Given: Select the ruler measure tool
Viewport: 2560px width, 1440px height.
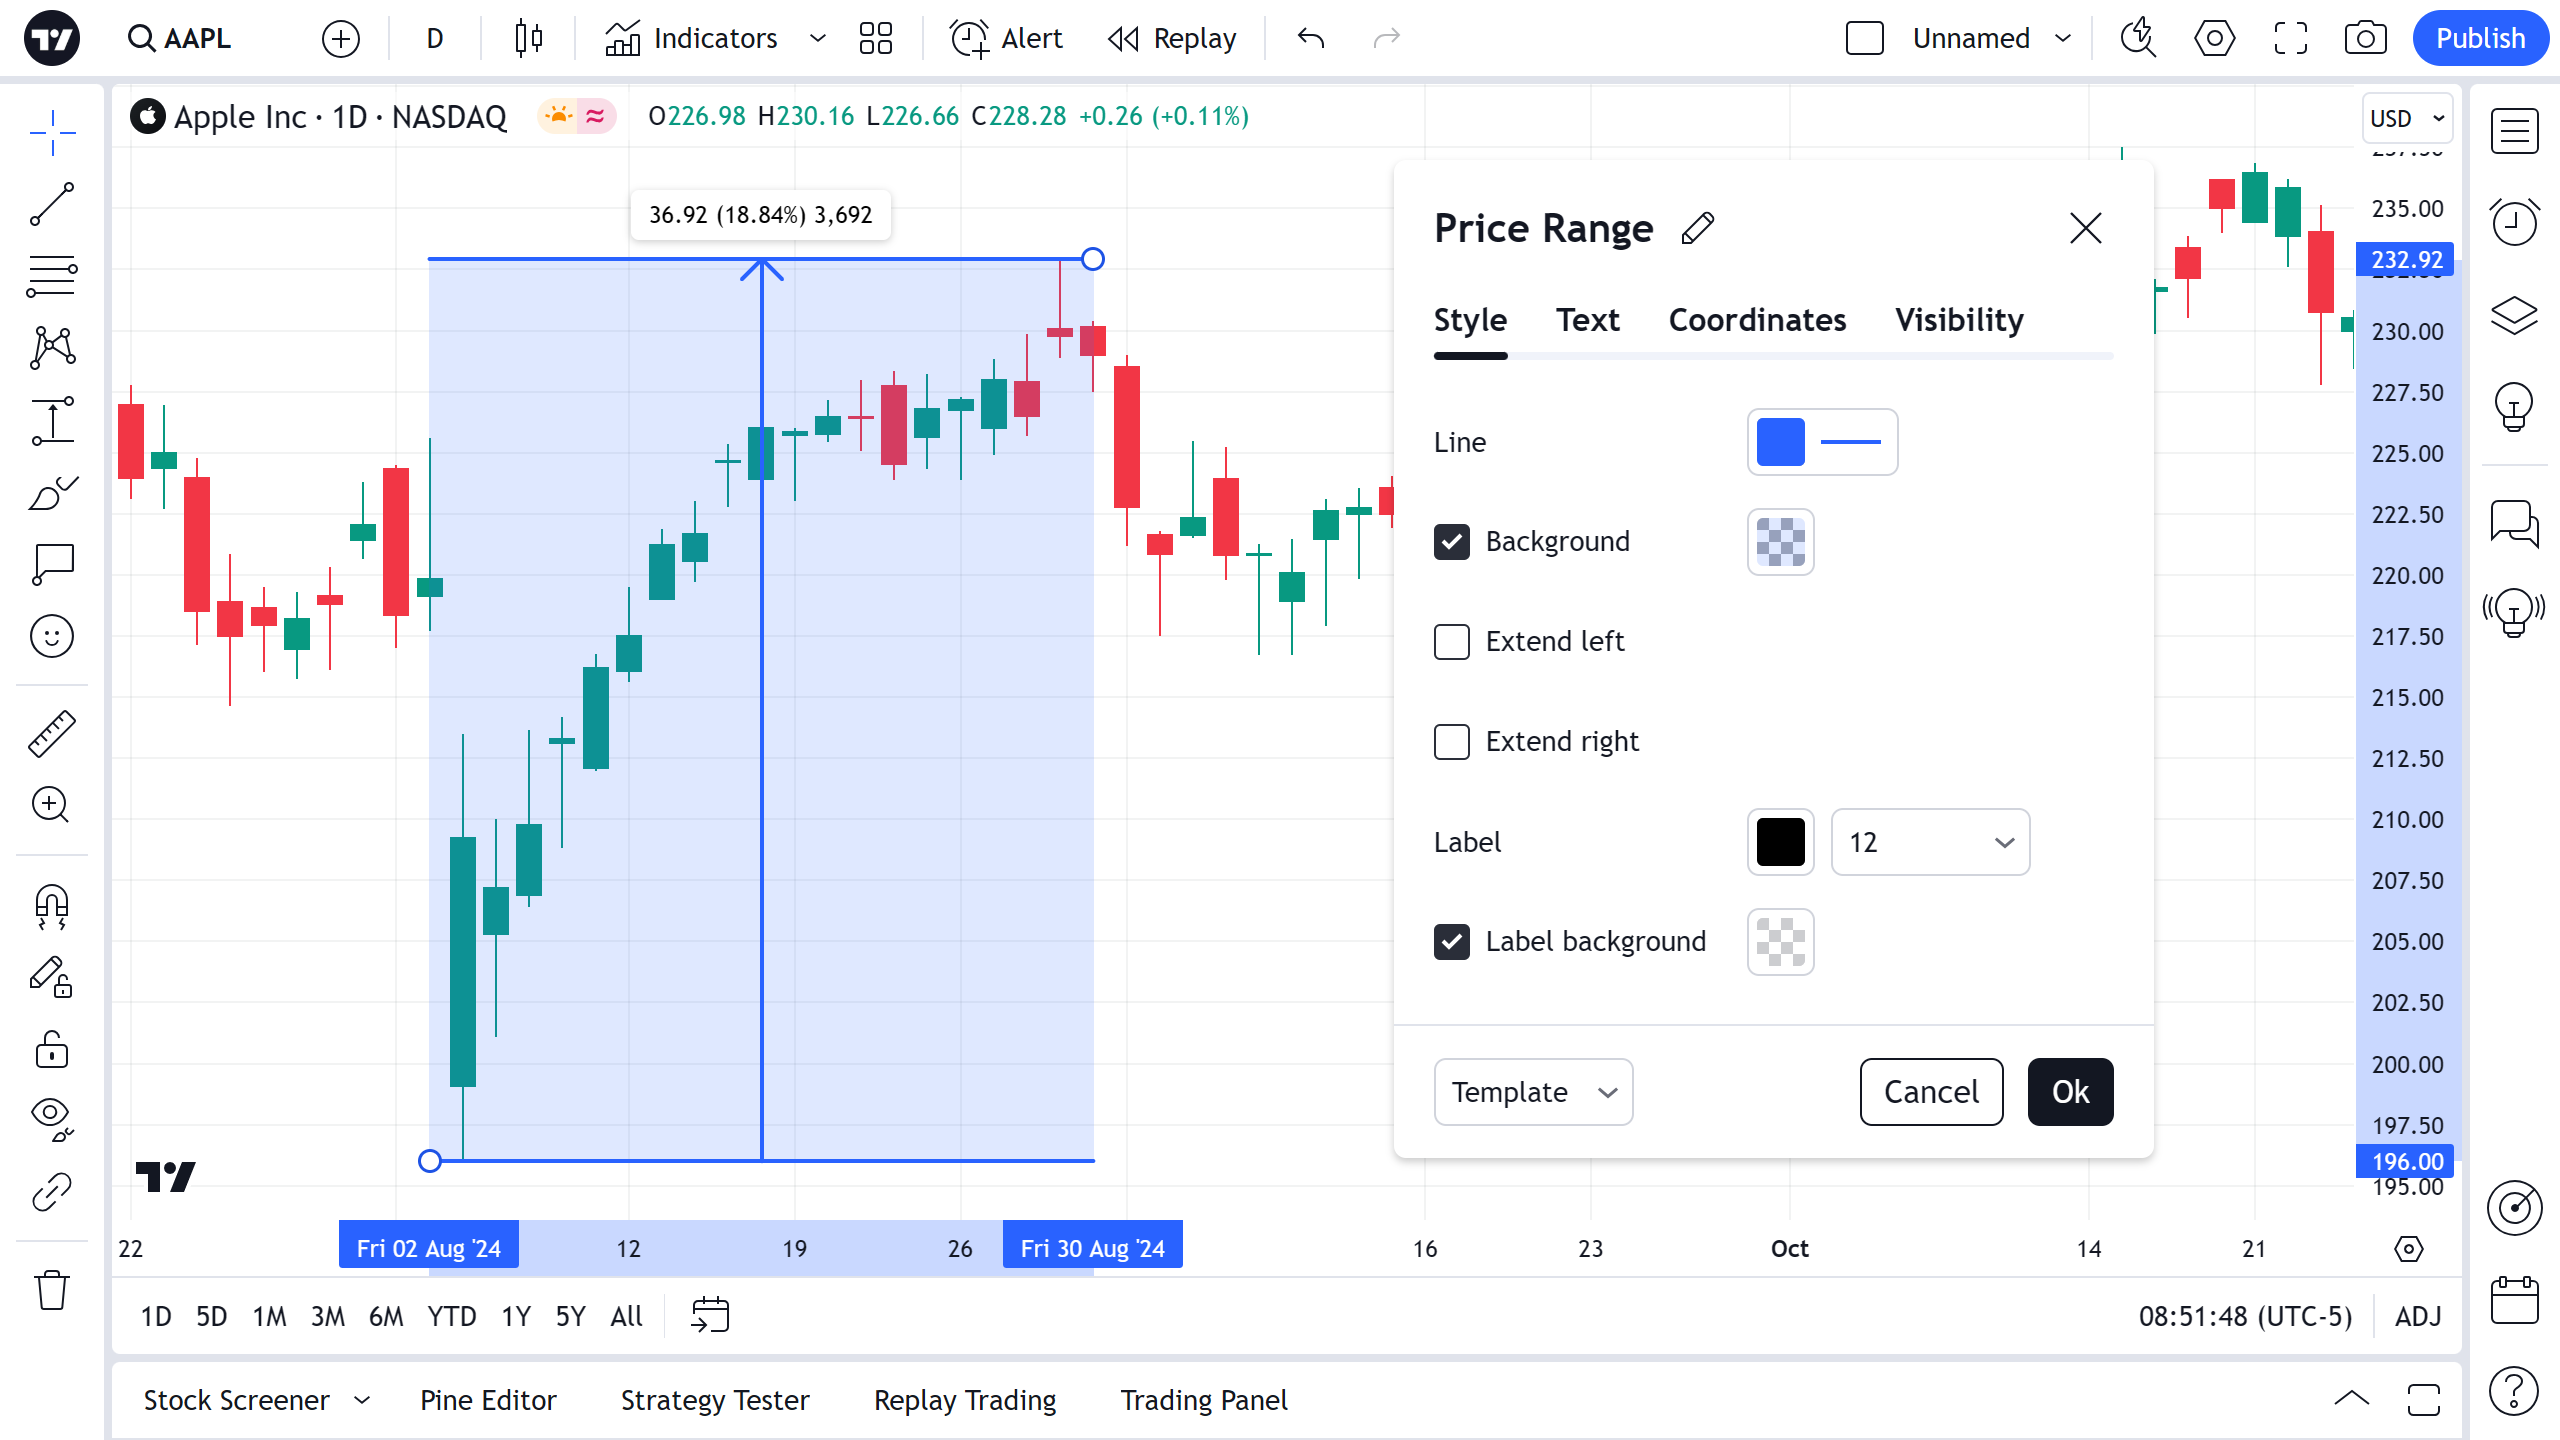Looking at the screenshot, I should (x=52, y=734).
